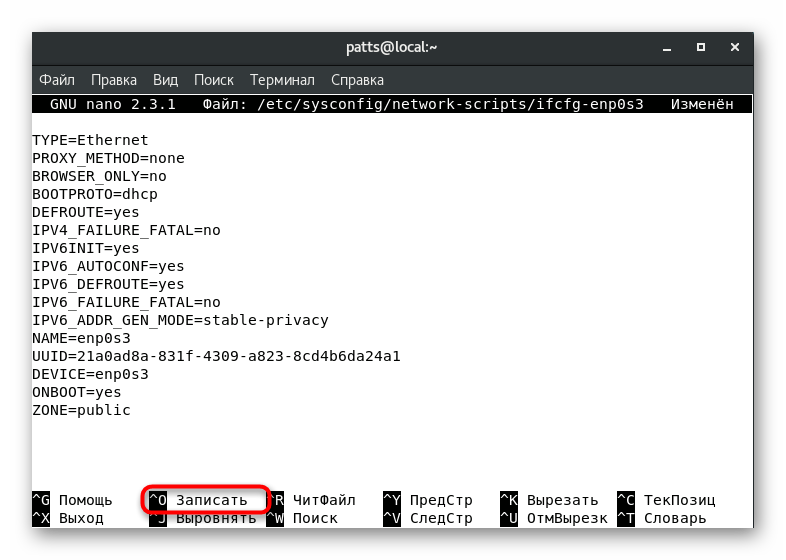The image size is (786, 560).
Task: Click the UUID=21a0ad8a-831f-4309-a823-8cd4b6da24a1 line
Action: (216, 356)
